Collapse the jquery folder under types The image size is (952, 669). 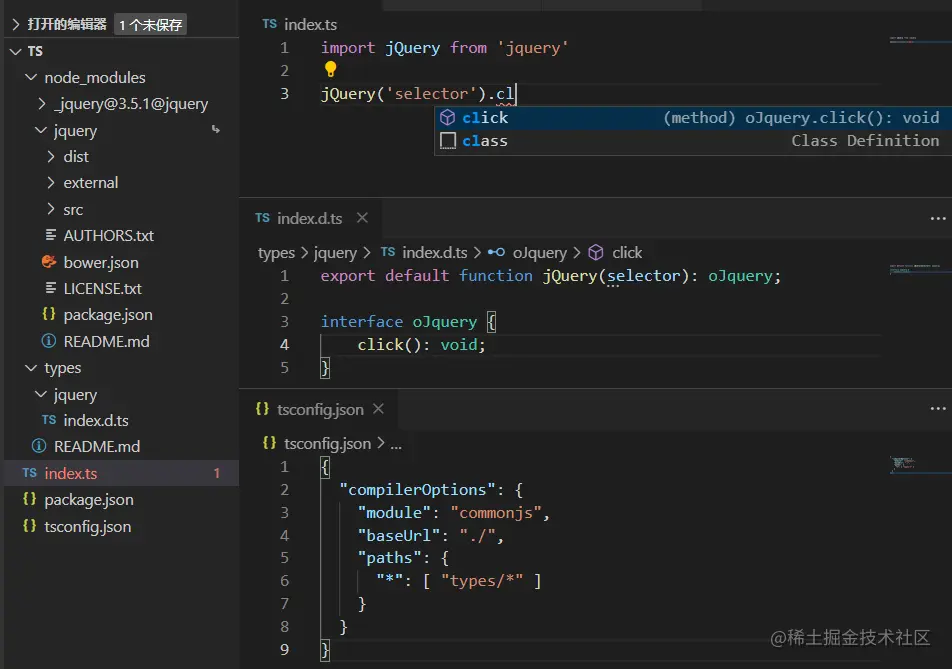coord(41,395)
